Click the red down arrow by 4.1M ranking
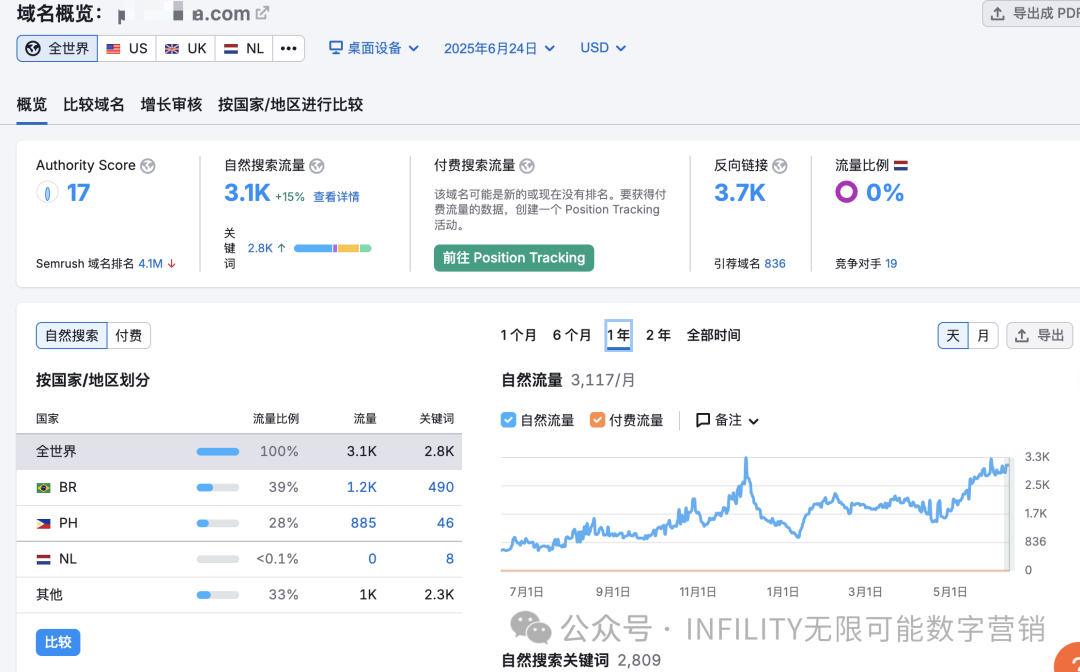The image size is (1080, 672). 172,264
